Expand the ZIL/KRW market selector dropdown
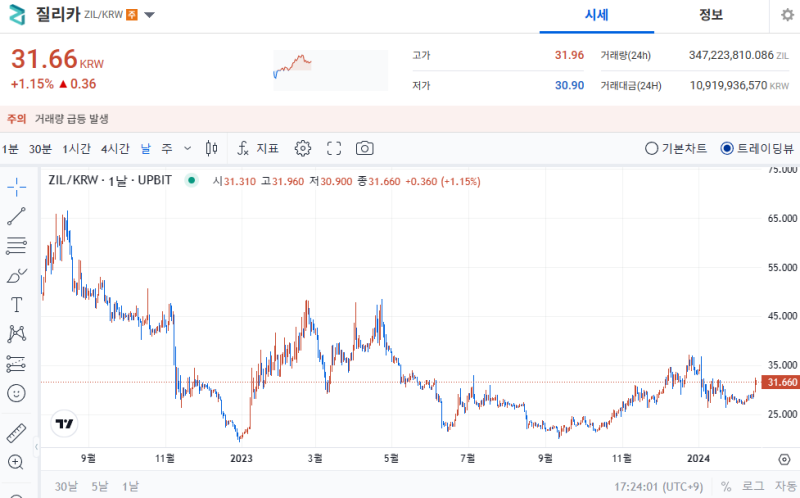Viewport: 800px width, 498px height. (x=149, y=15)
